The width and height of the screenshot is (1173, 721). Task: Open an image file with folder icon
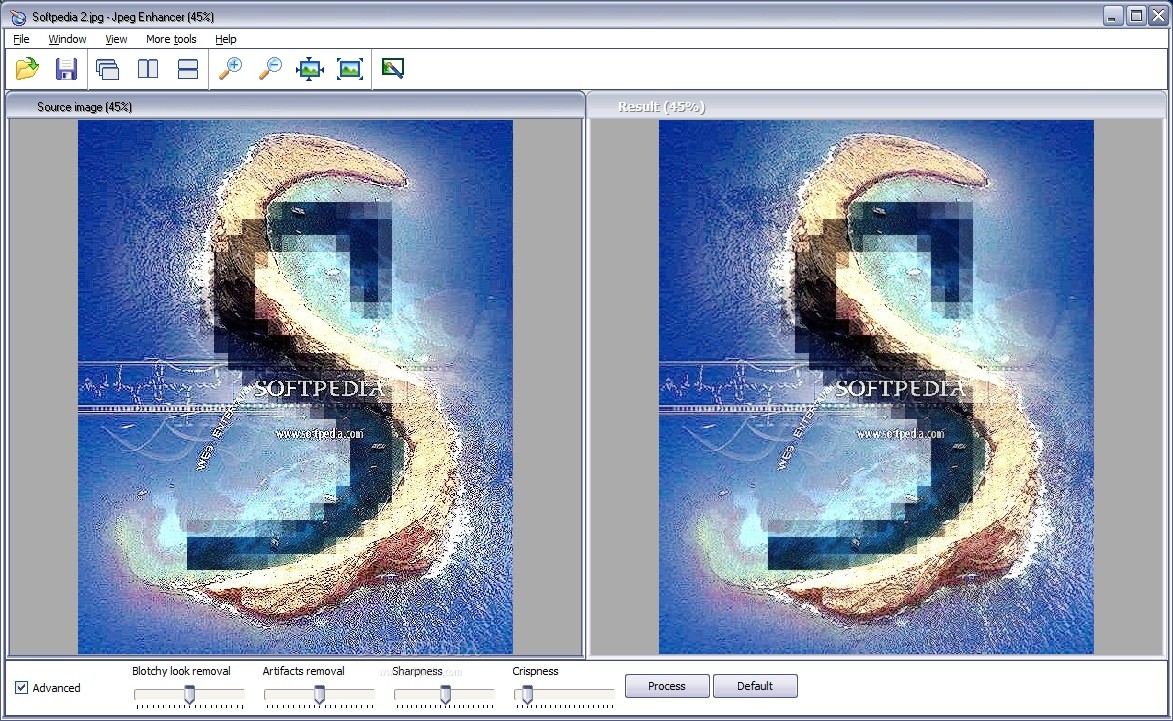pyautogui.click(x=27, y=69)
